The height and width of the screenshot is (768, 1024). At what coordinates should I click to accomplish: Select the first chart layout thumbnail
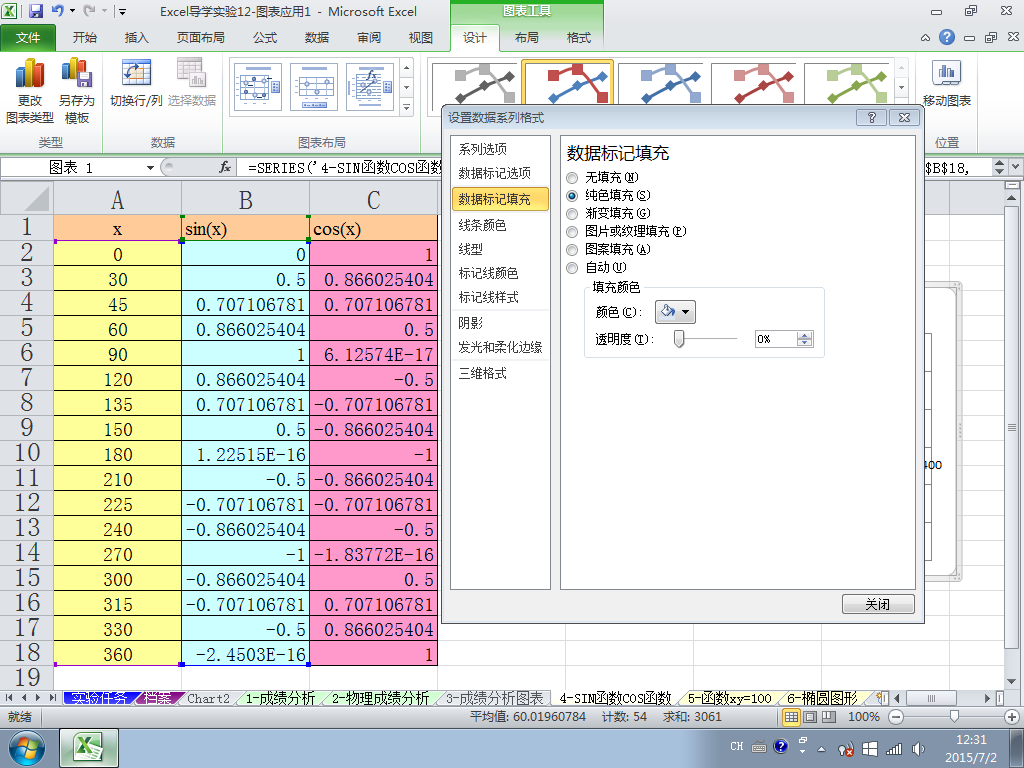tap(258, 87)
